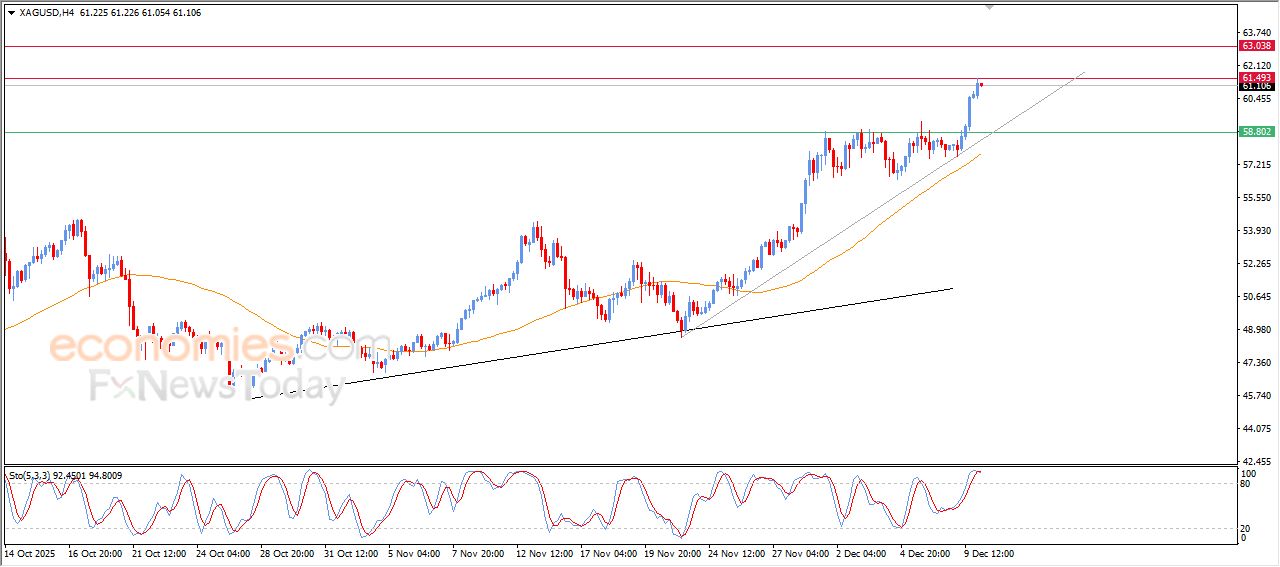Click the FxNewsToday watermark text

[216, 385]
